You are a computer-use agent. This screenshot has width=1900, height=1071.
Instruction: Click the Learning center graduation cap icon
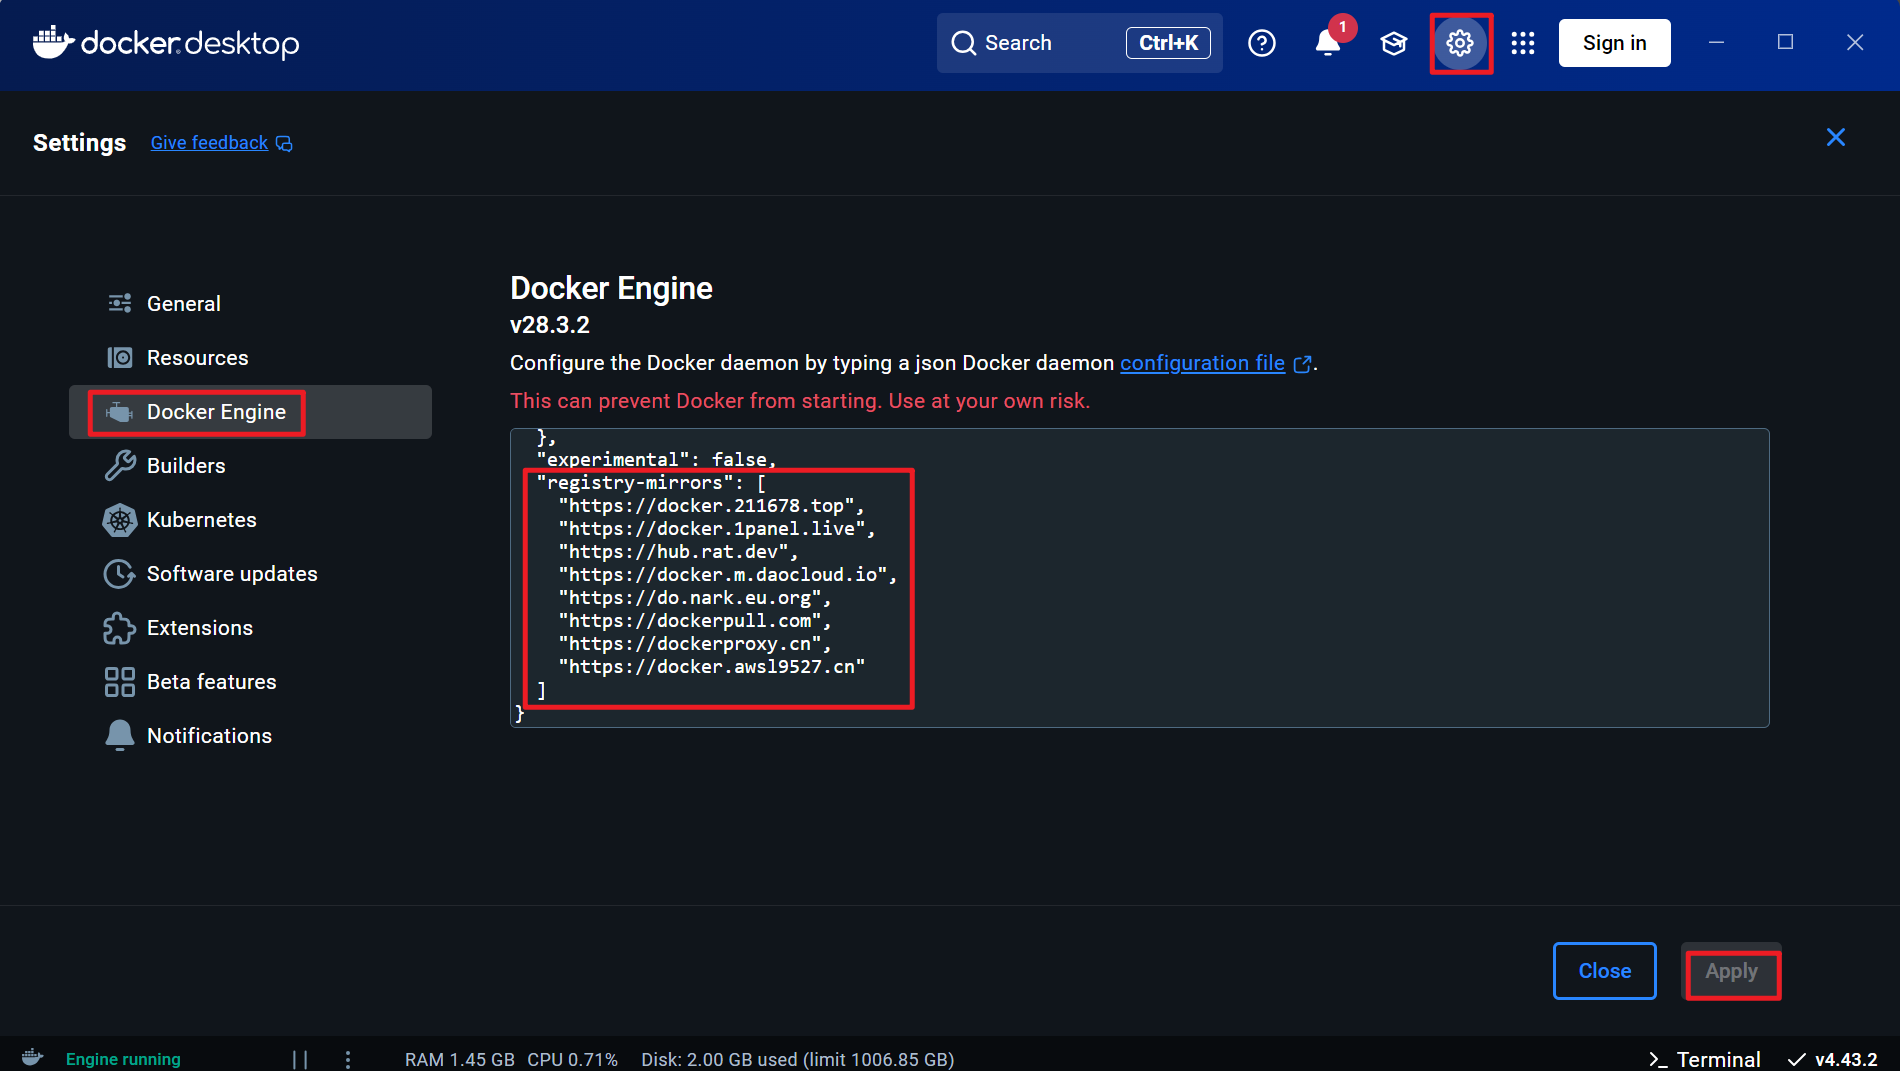[x=1393, y=43]
